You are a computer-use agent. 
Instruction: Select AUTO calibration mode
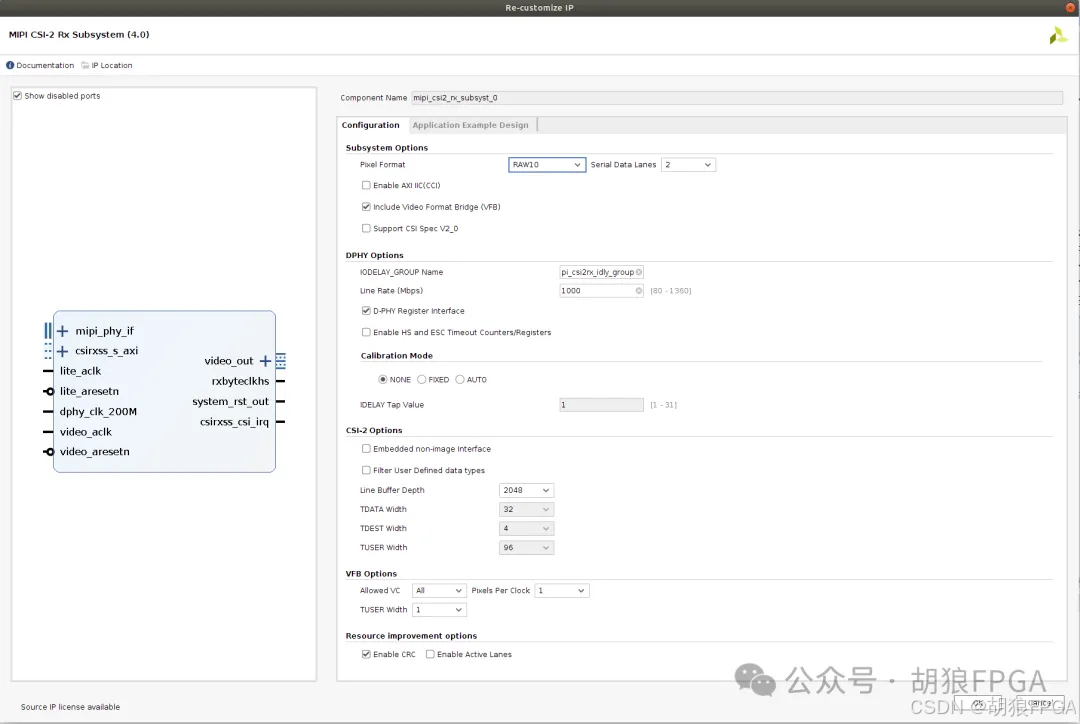pos(459,380)
